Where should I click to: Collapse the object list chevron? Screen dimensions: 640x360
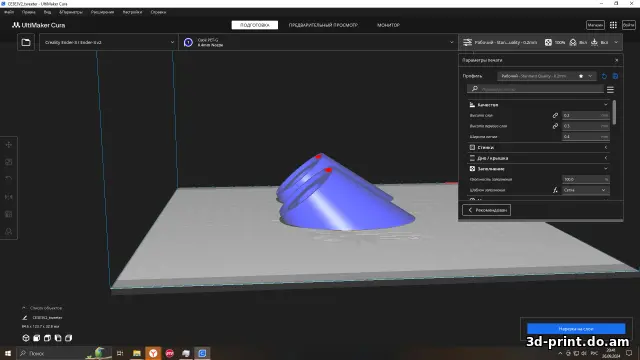[24, 308]
